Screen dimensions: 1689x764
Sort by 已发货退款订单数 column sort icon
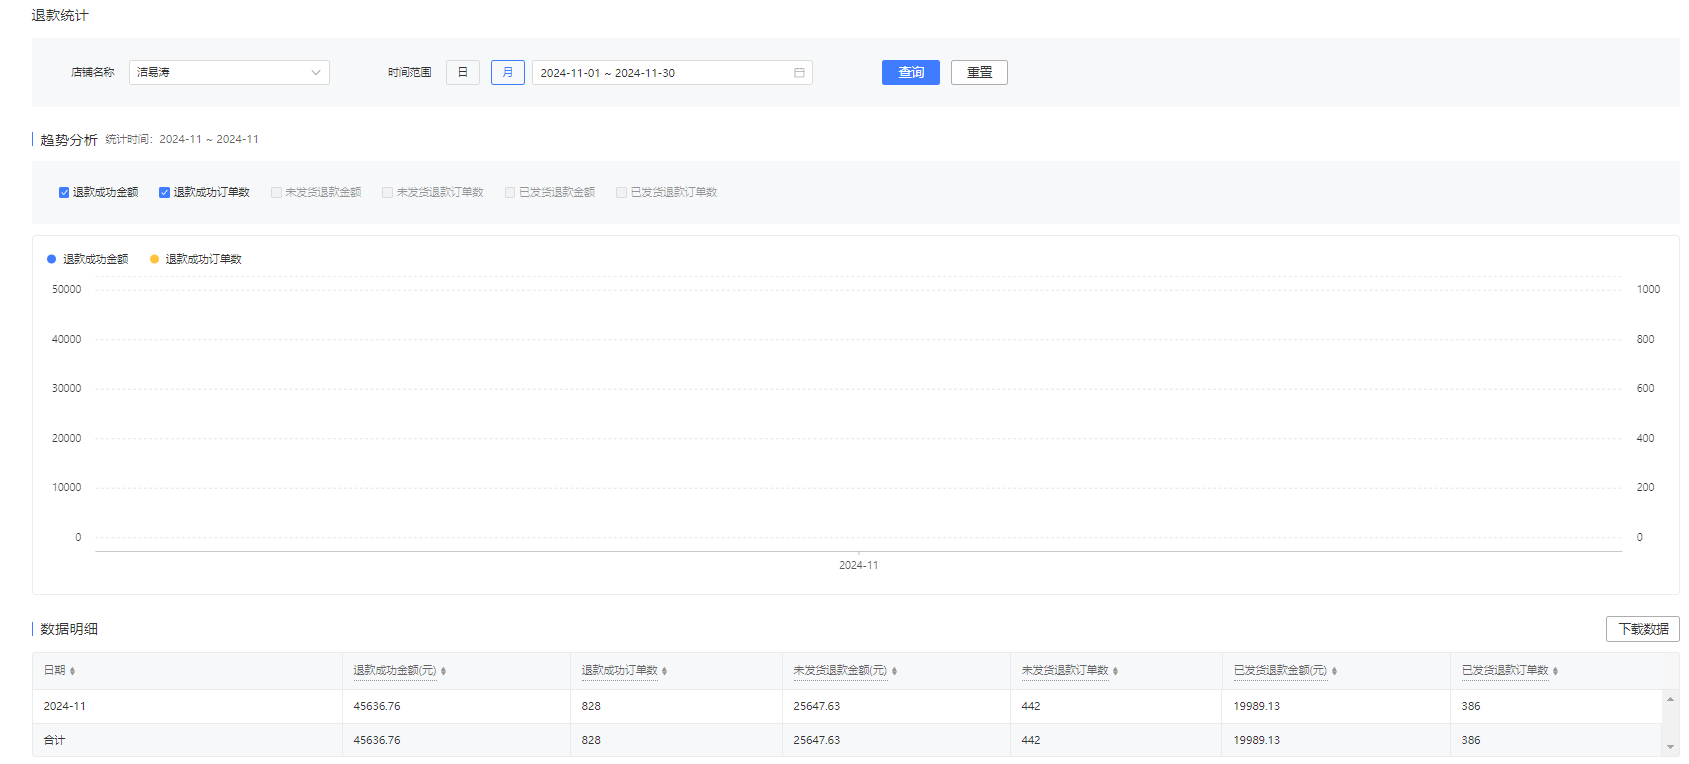coord(1555,671)
